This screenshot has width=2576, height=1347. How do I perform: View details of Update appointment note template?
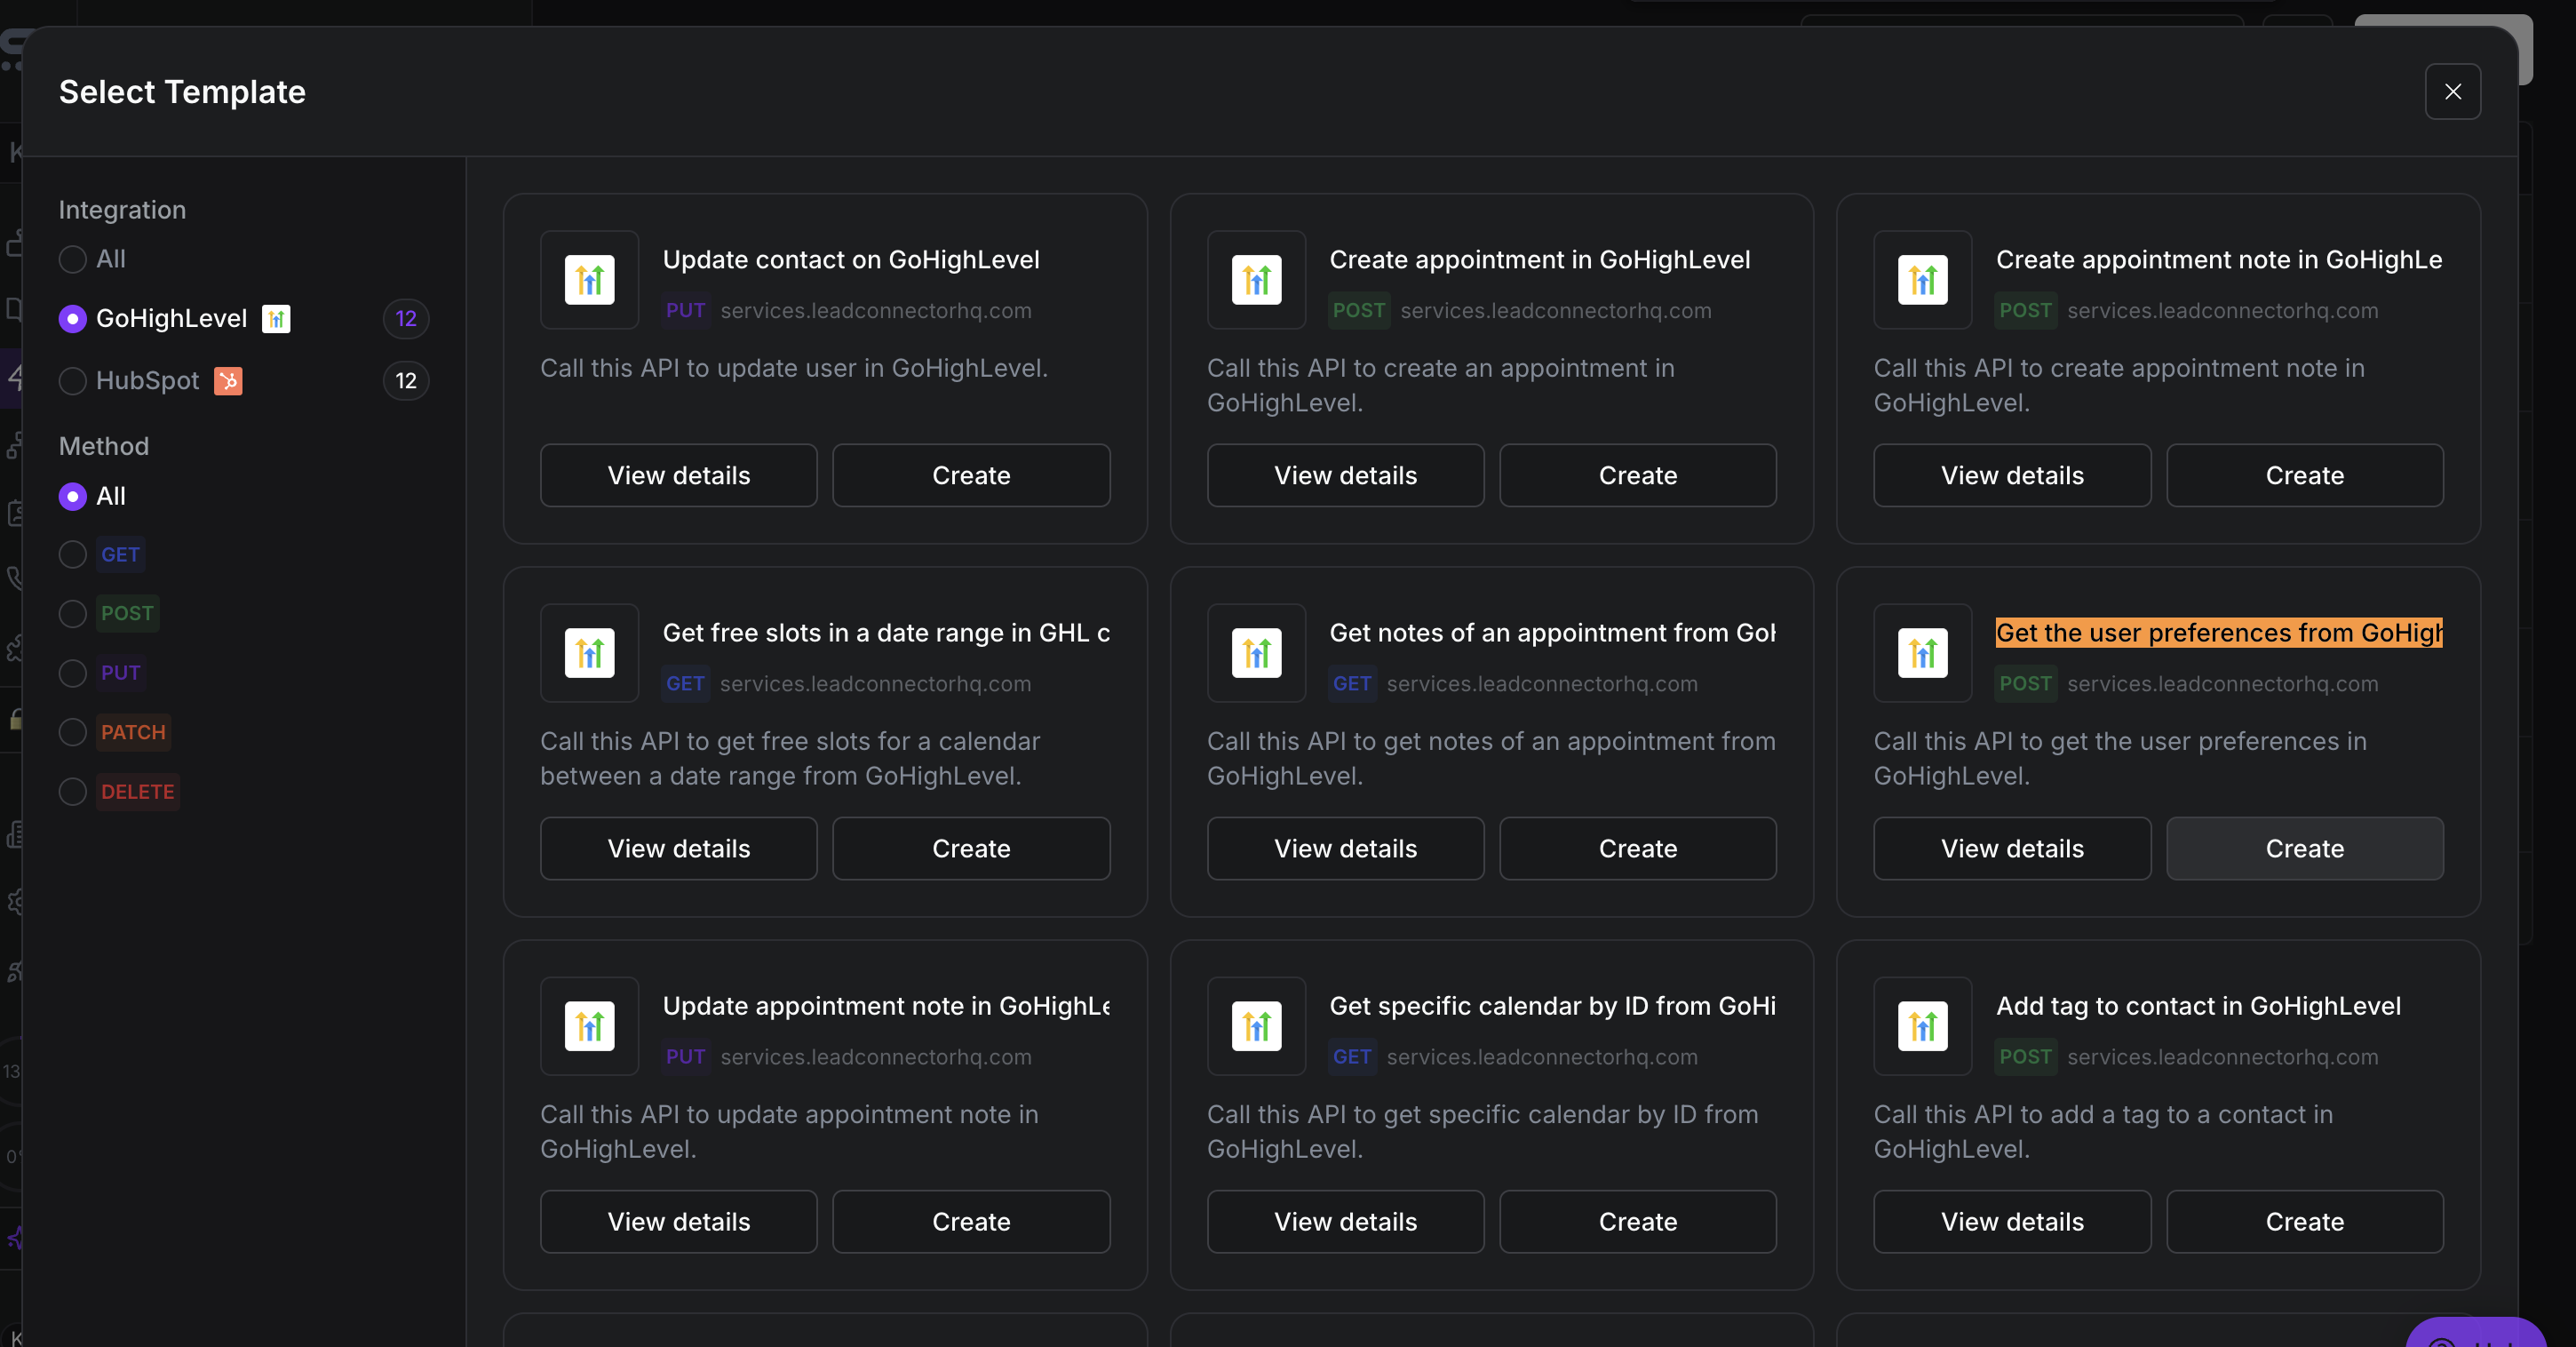pyautogui.click(x=679, y=1222)
